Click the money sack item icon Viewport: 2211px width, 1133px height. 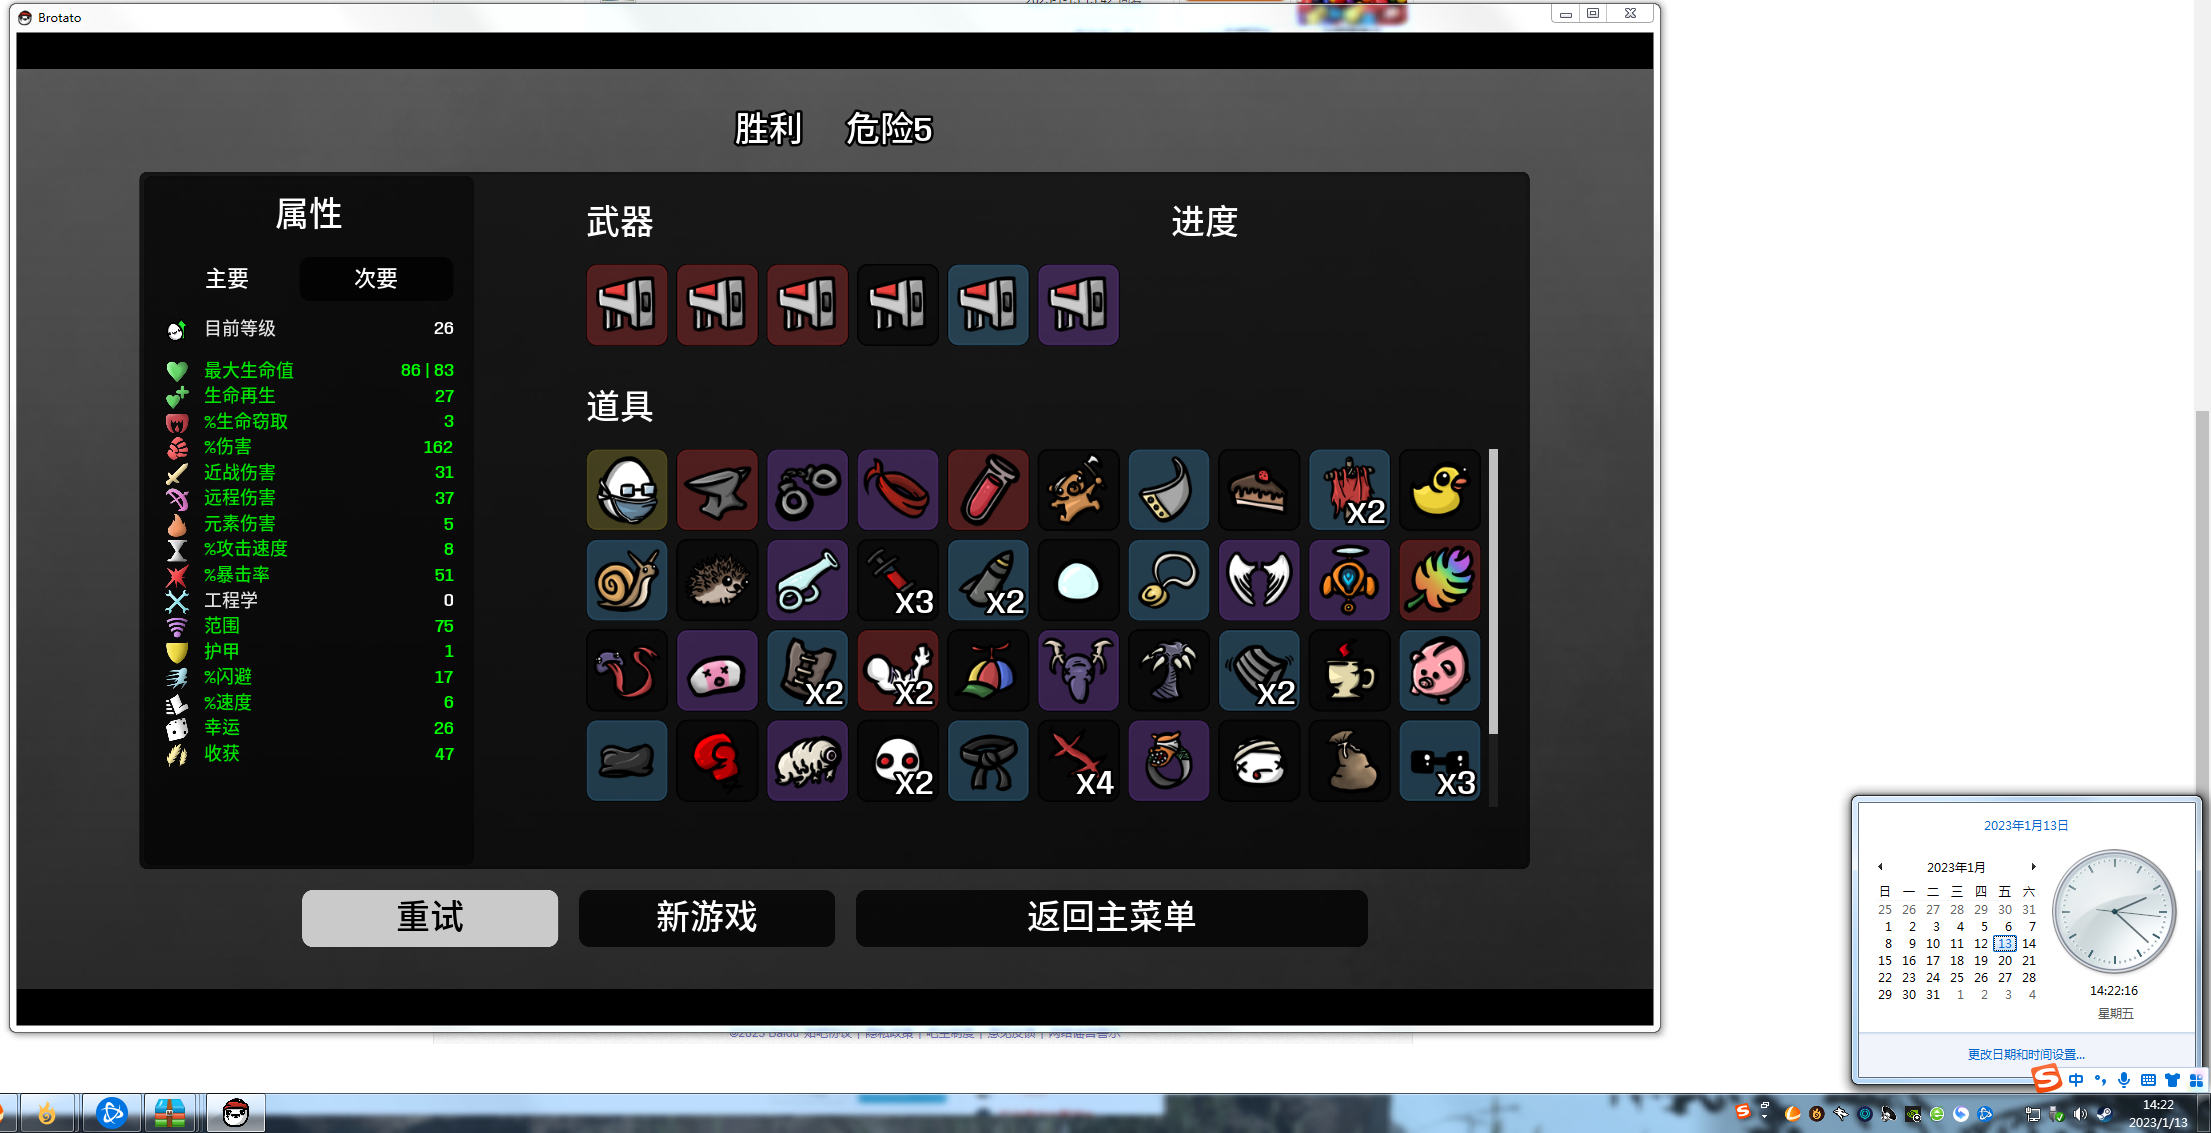pos(1349,761)
